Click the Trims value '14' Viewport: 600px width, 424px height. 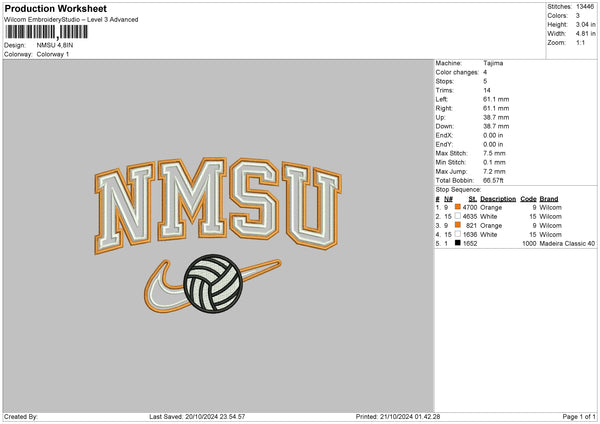[x=487, y=90]
